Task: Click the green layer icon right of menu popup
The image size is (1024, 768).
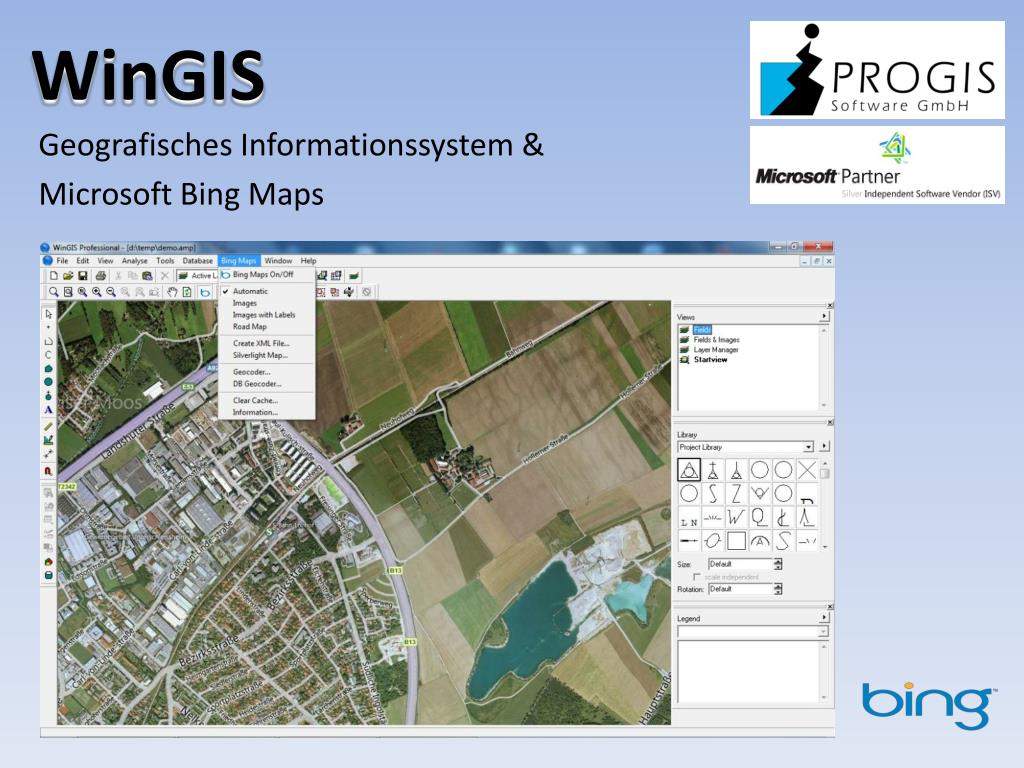Action: click(x=353, y=276)
